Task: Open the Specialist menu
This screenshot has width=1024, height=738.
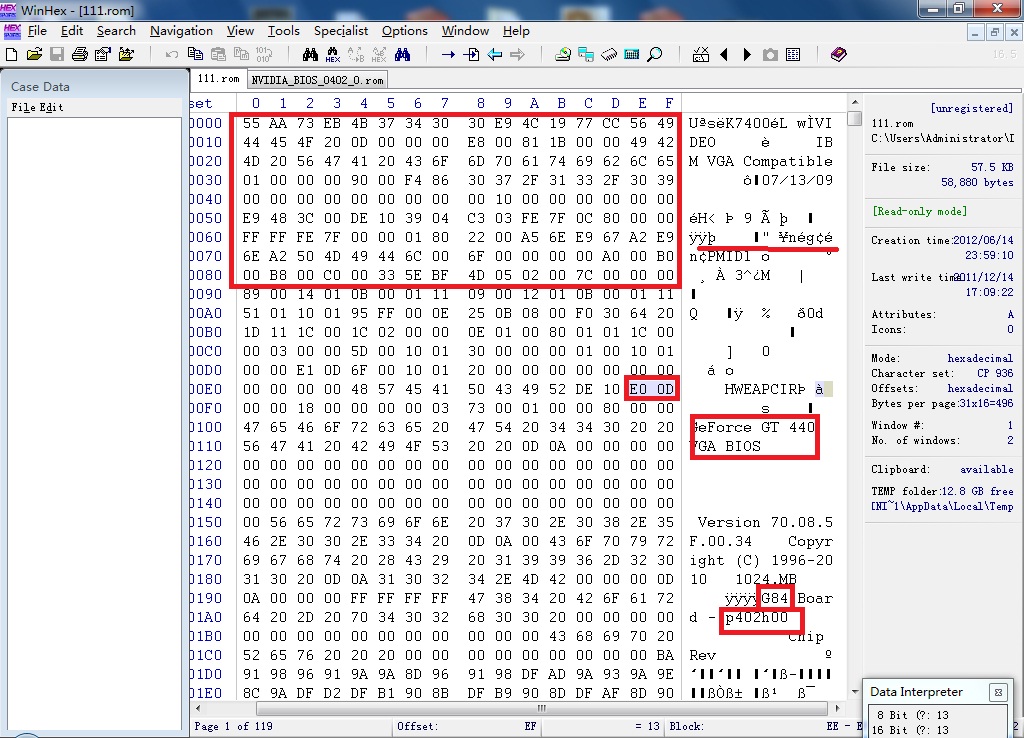Action: [x=341, y=31]
